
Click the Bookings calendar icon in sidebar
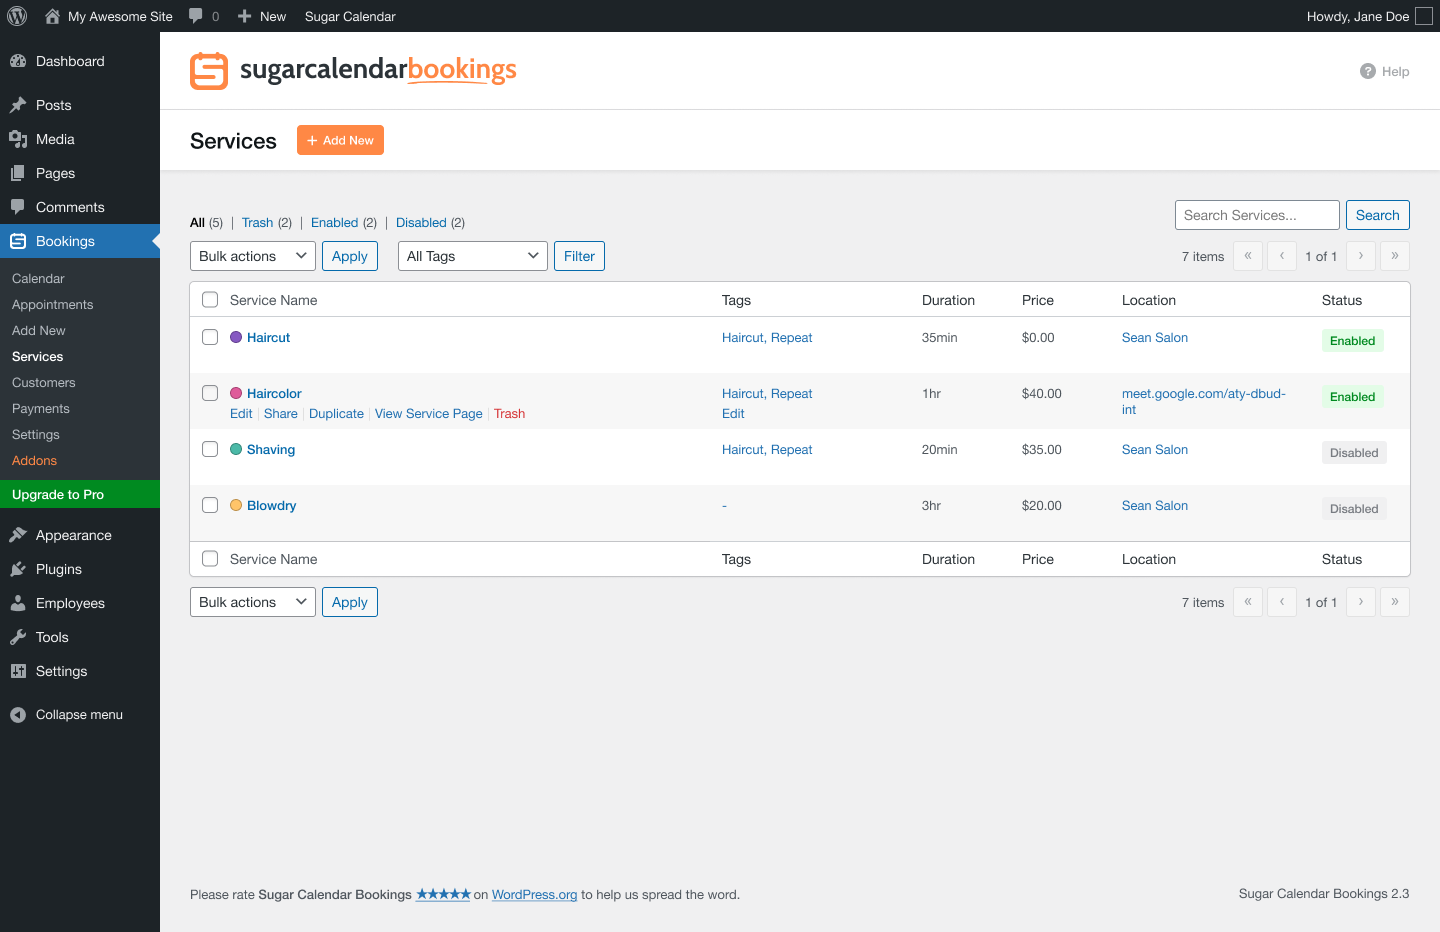pos(18,241)
